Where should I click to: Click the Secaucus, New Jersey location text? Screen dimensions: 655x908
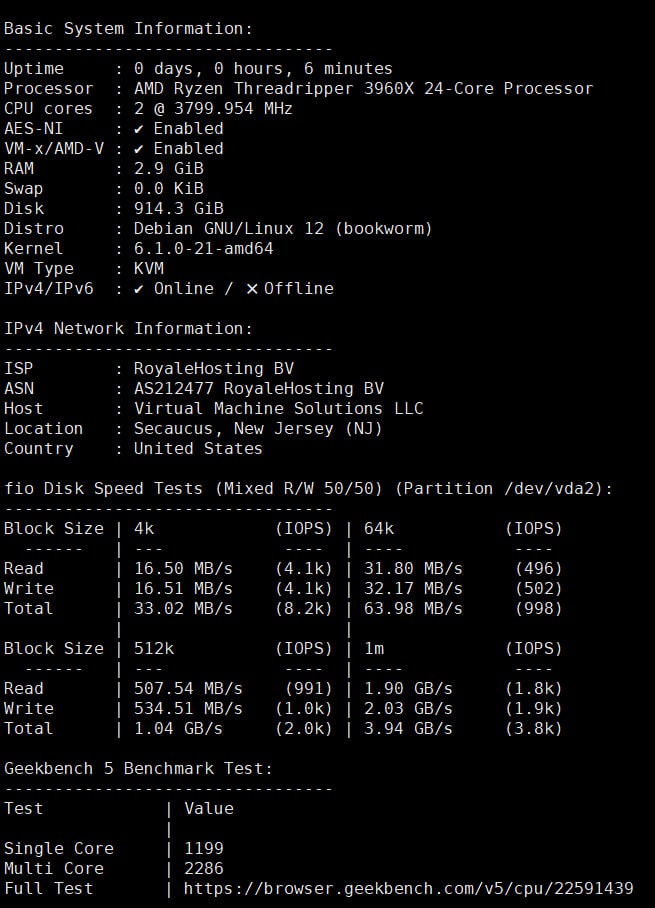(258, 428)
